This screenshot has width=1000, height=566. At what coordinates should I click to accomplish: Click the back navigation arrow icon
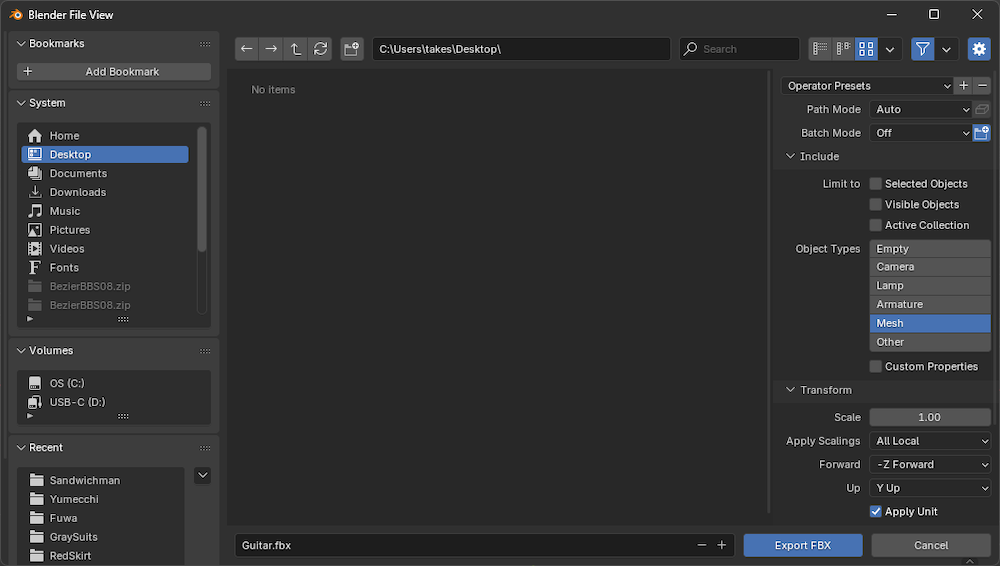[x=247, y=49]
